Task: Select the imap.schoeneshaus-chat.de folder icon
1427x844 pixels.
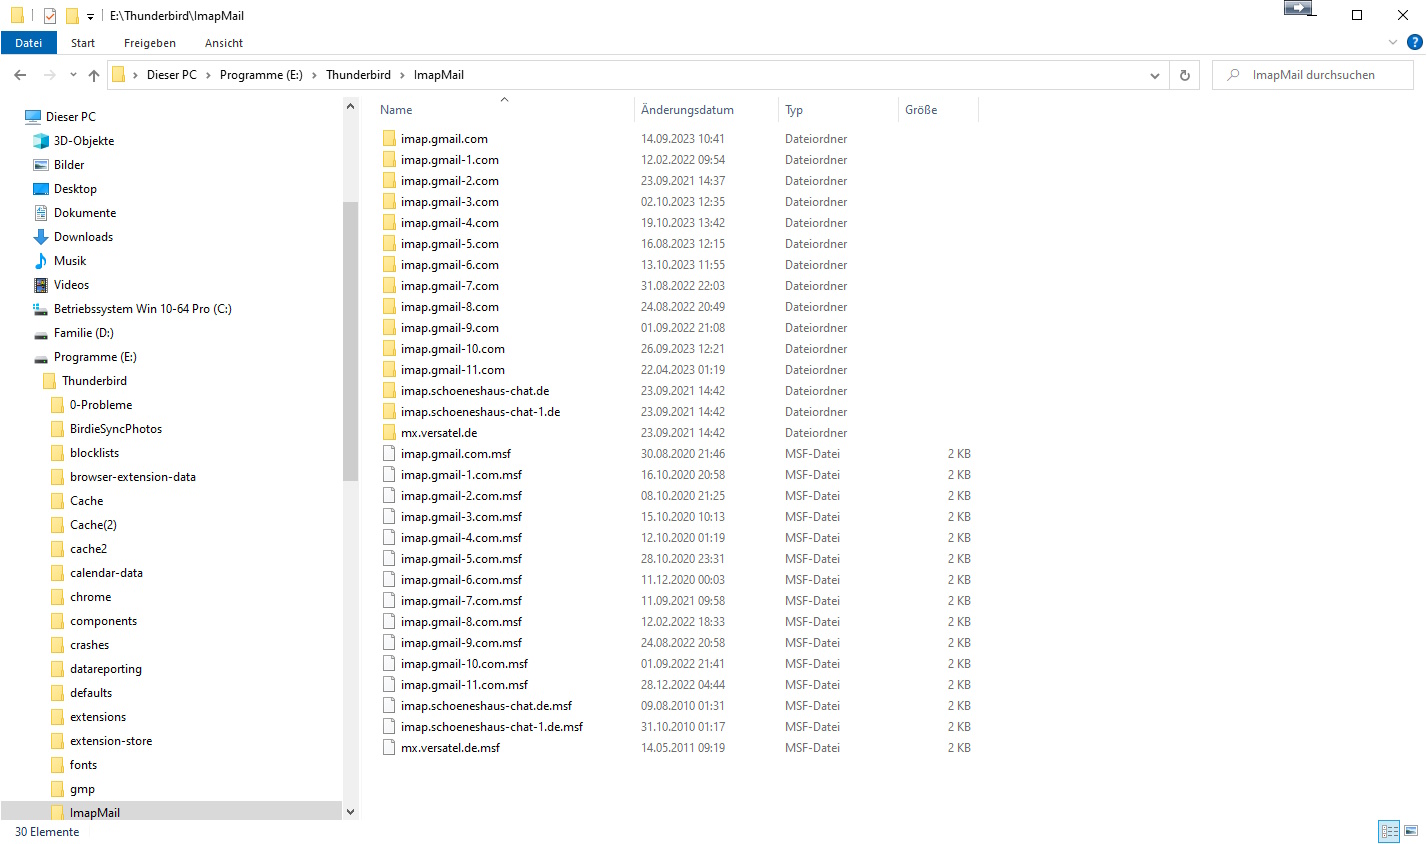Action: coord(389,391)
